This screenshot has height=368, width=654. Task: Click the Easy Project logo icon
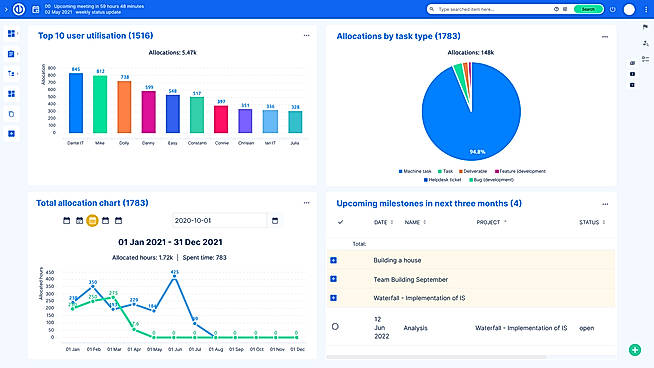pyautogui.click(x=19, y=9)
